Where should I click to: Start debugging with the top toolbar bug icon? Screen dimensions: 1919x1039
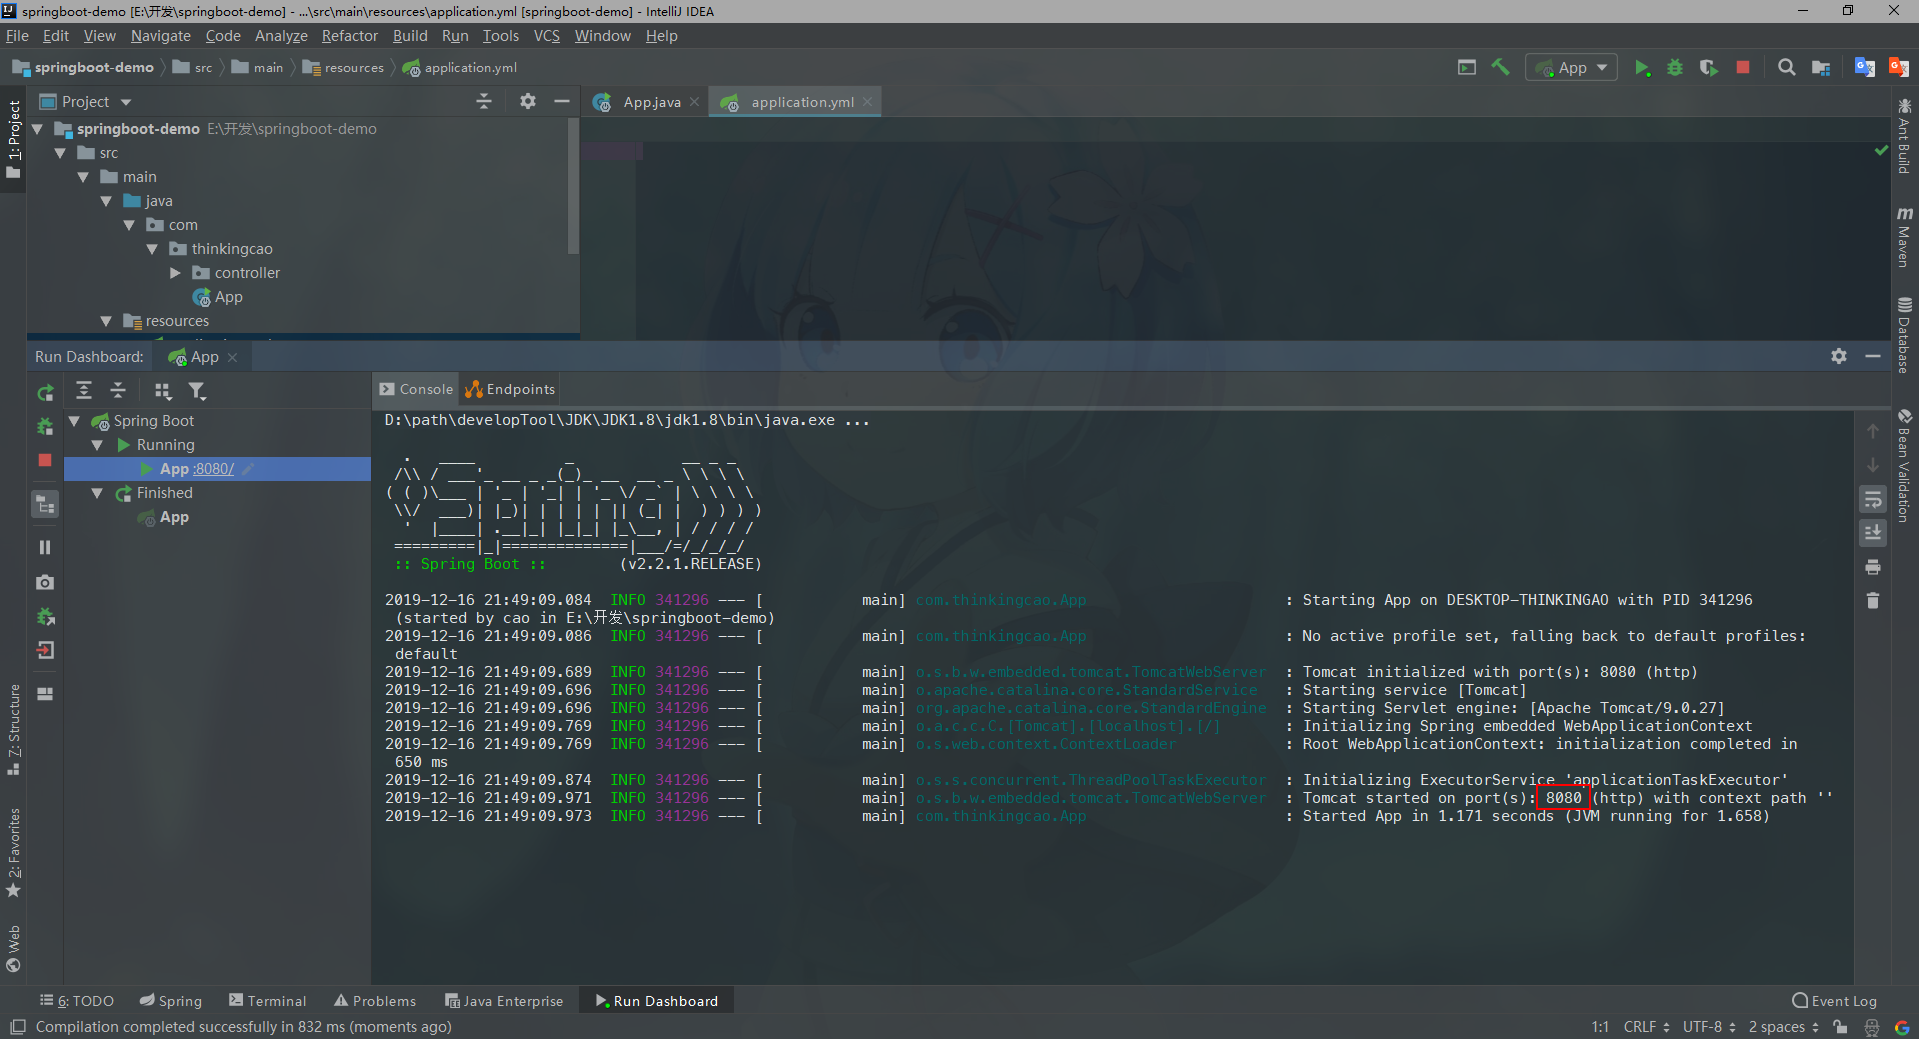1675,67
